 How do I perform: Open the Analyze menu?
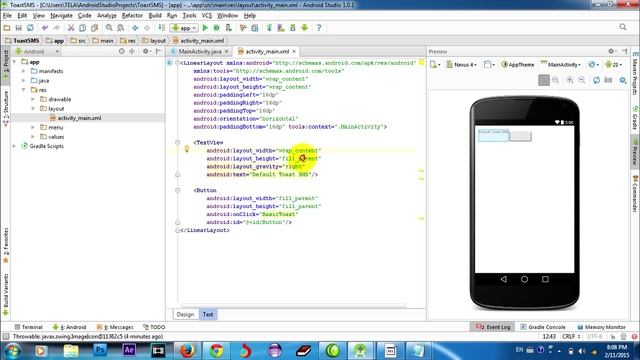(107, 16)
